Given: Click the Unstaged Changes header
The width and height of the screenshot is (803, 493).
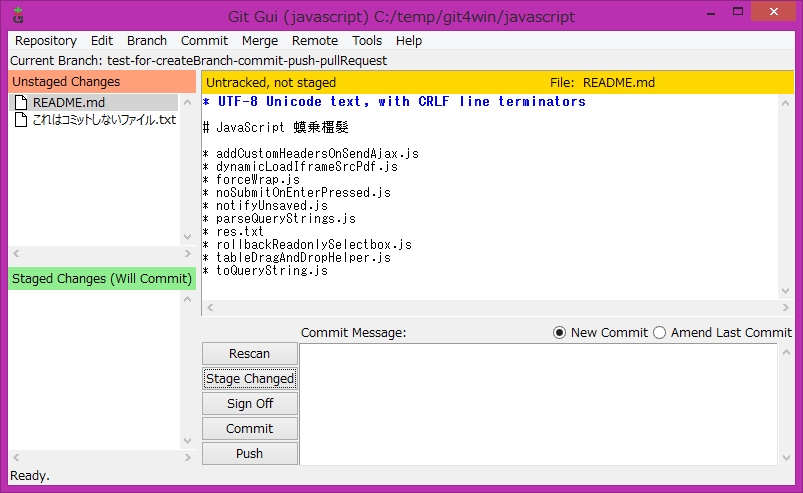Looking at the screenshot, I should (x=102, y=82).
